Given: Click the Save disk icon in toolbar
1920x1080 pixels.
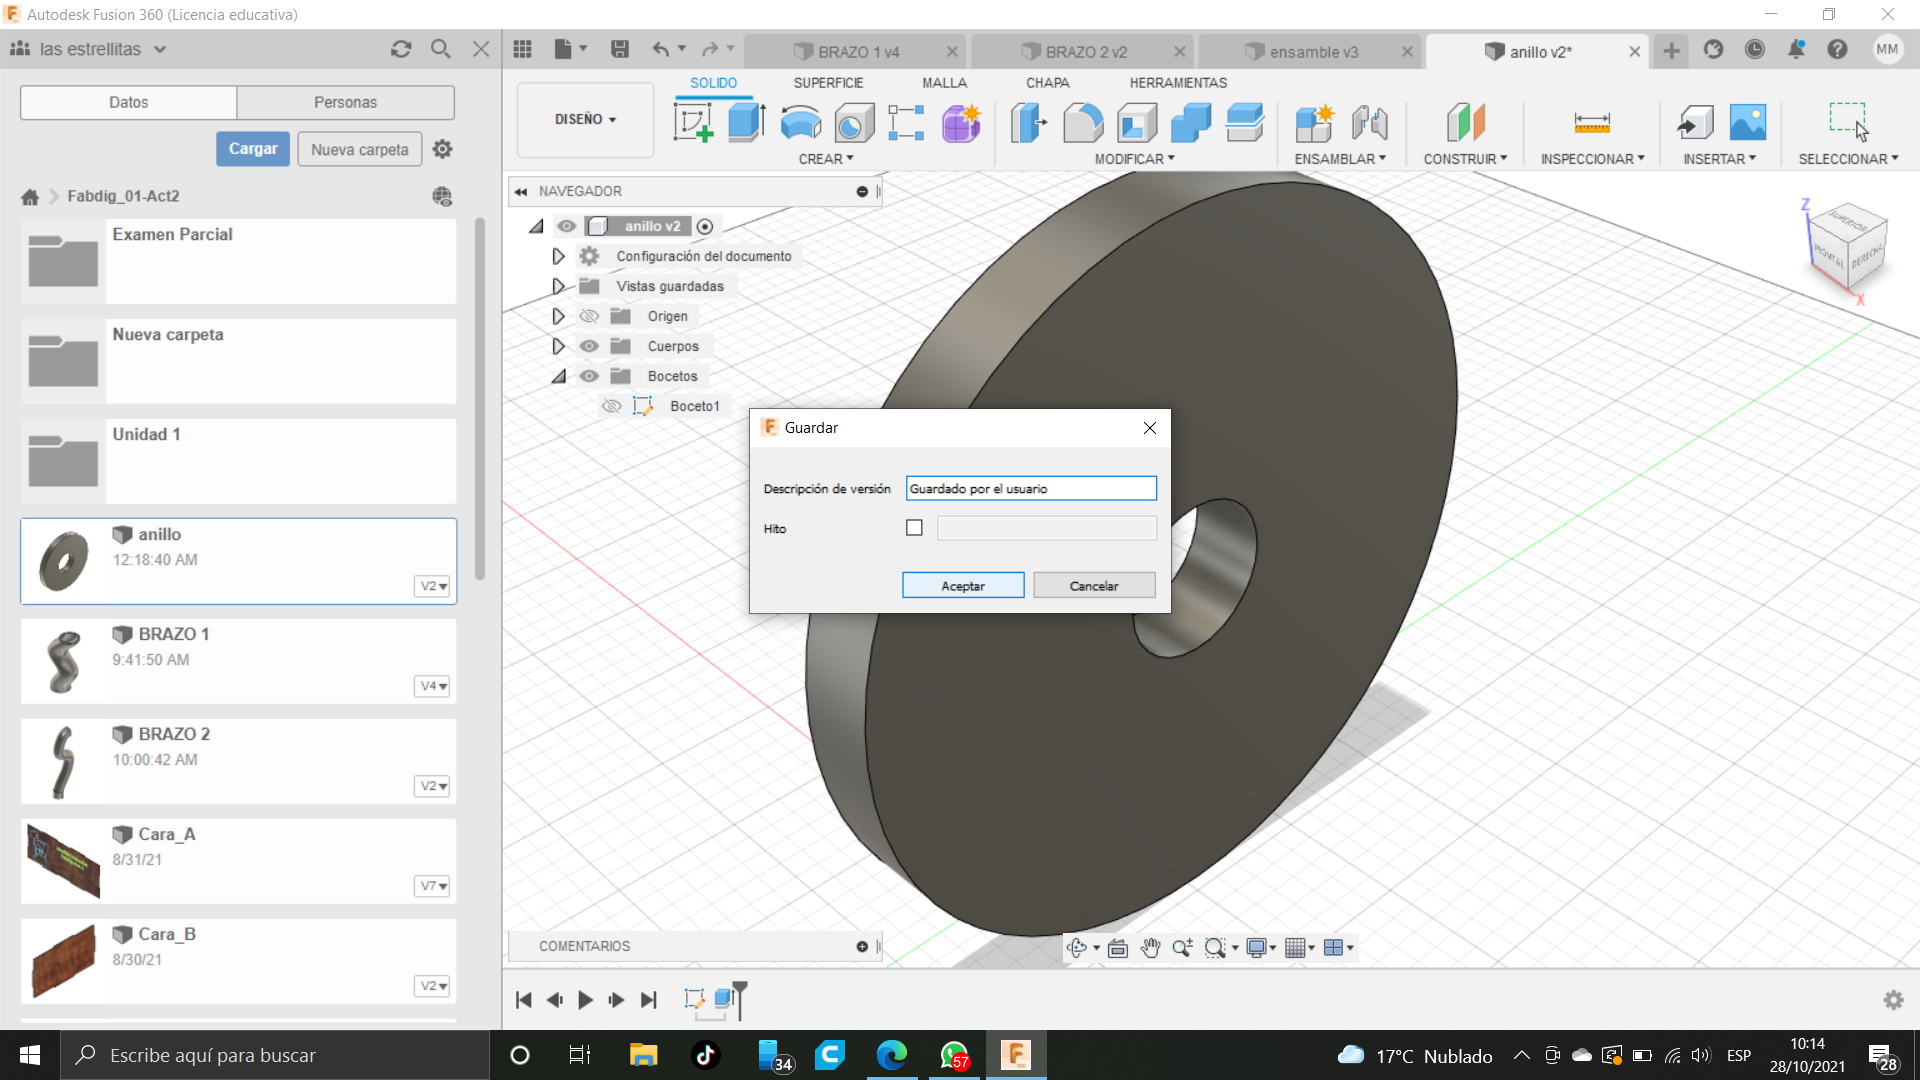Looking at the screenshot, I should tap(620, 49).
